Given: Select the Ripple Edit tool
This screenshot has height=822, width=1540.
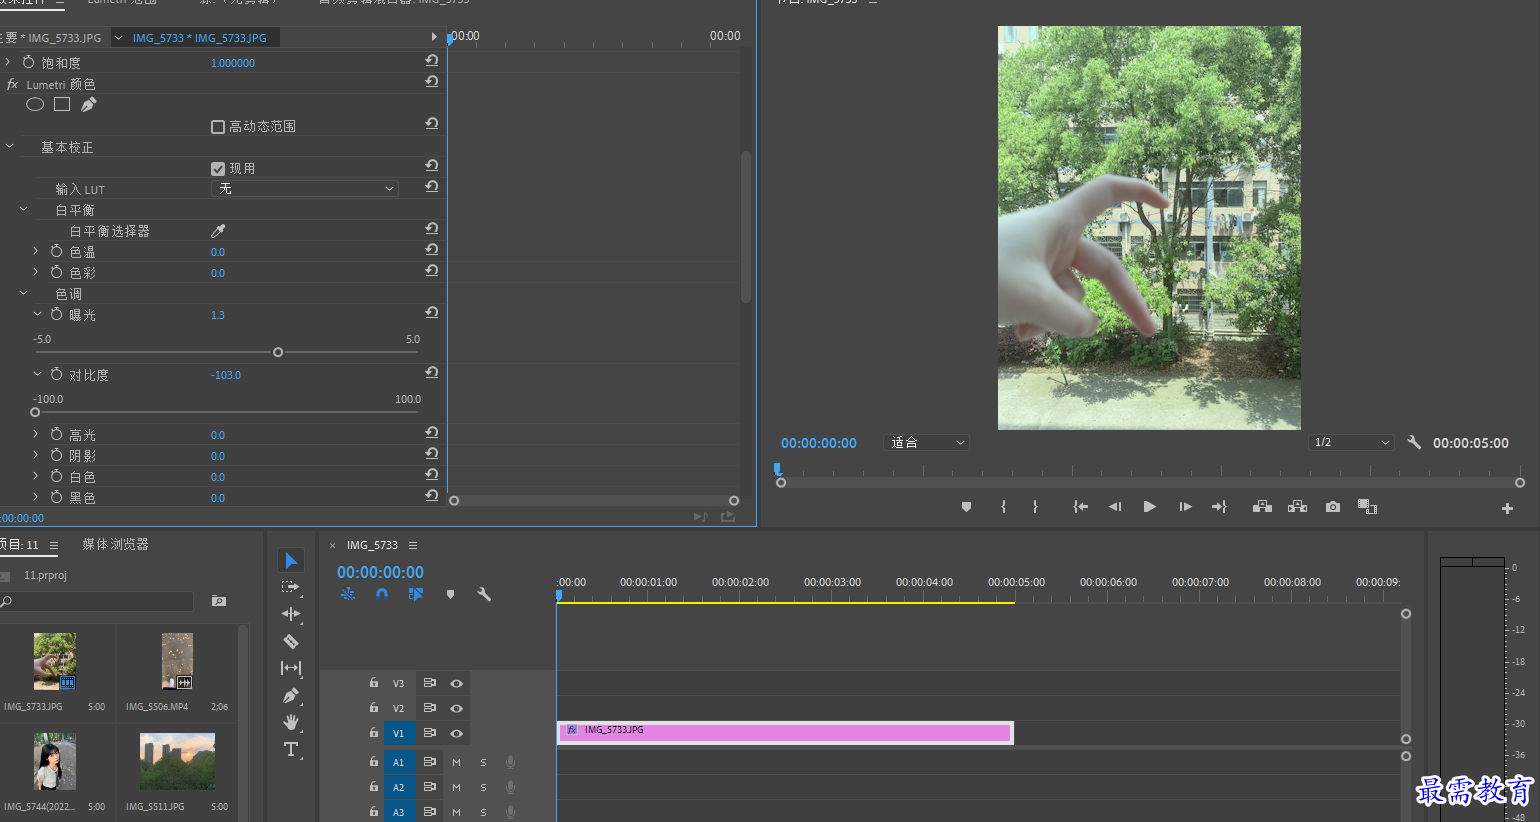Looking at the screenshot, I should [291, 614].
